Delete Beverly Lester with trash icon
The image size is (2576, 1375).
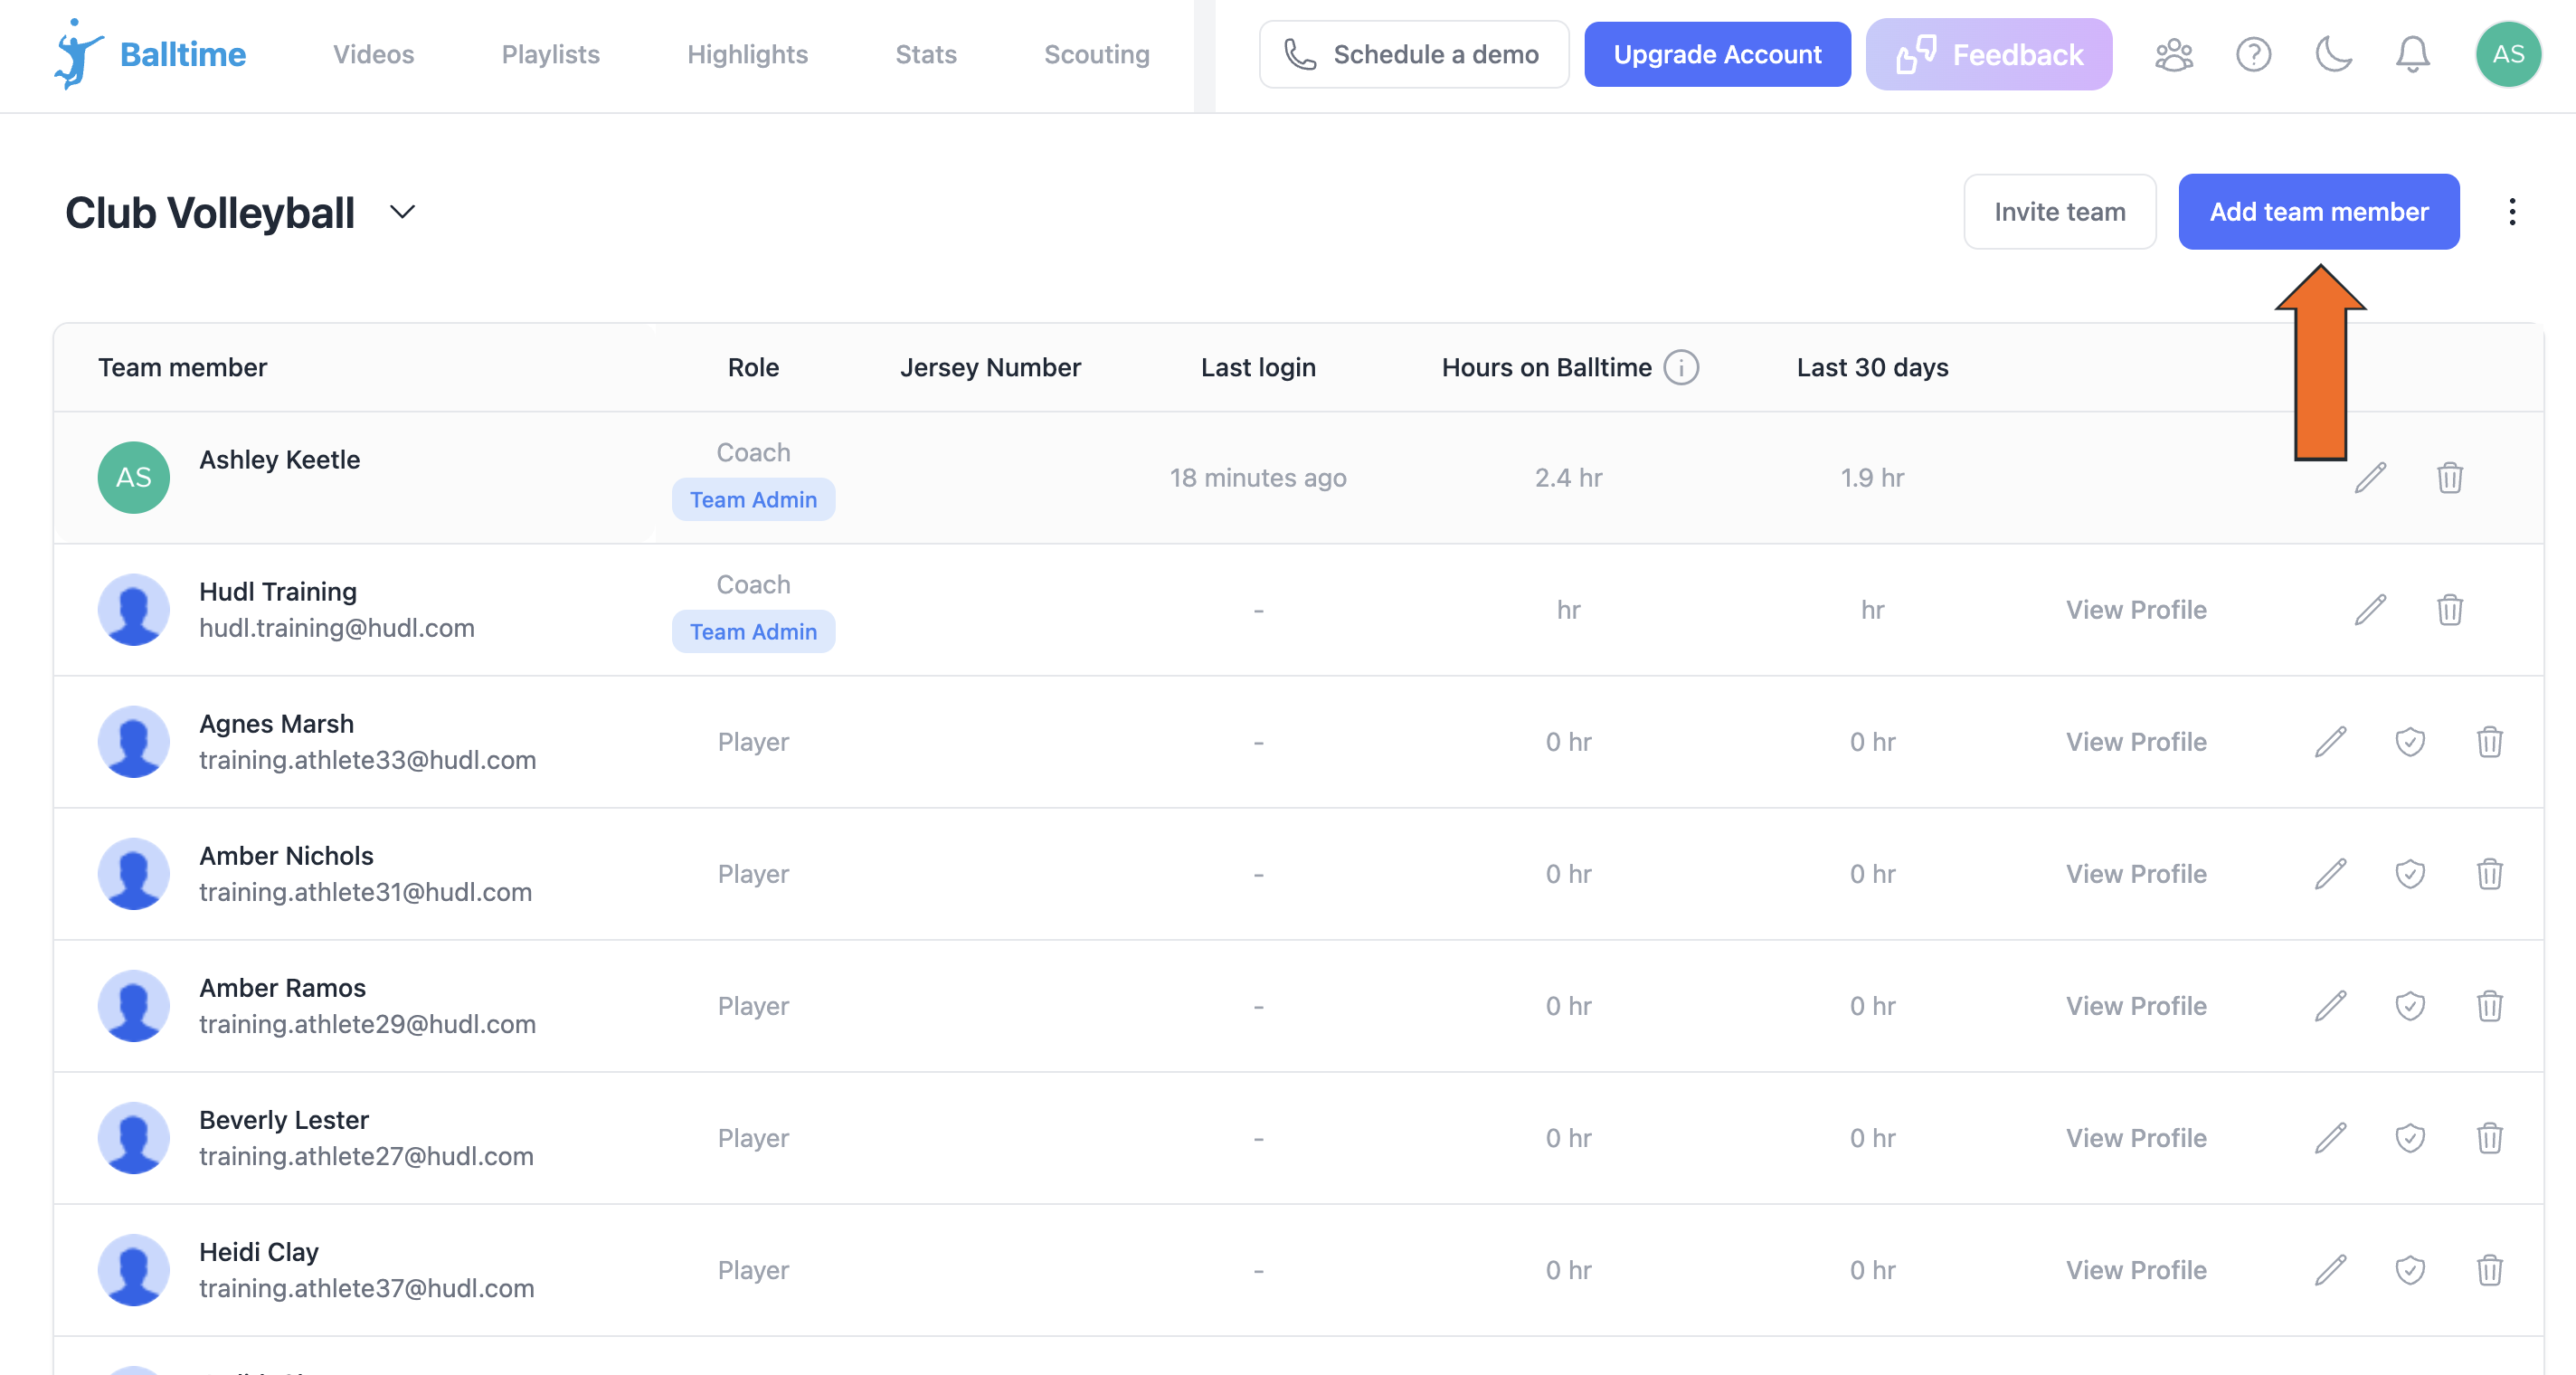click(x=2490, y=1138)
